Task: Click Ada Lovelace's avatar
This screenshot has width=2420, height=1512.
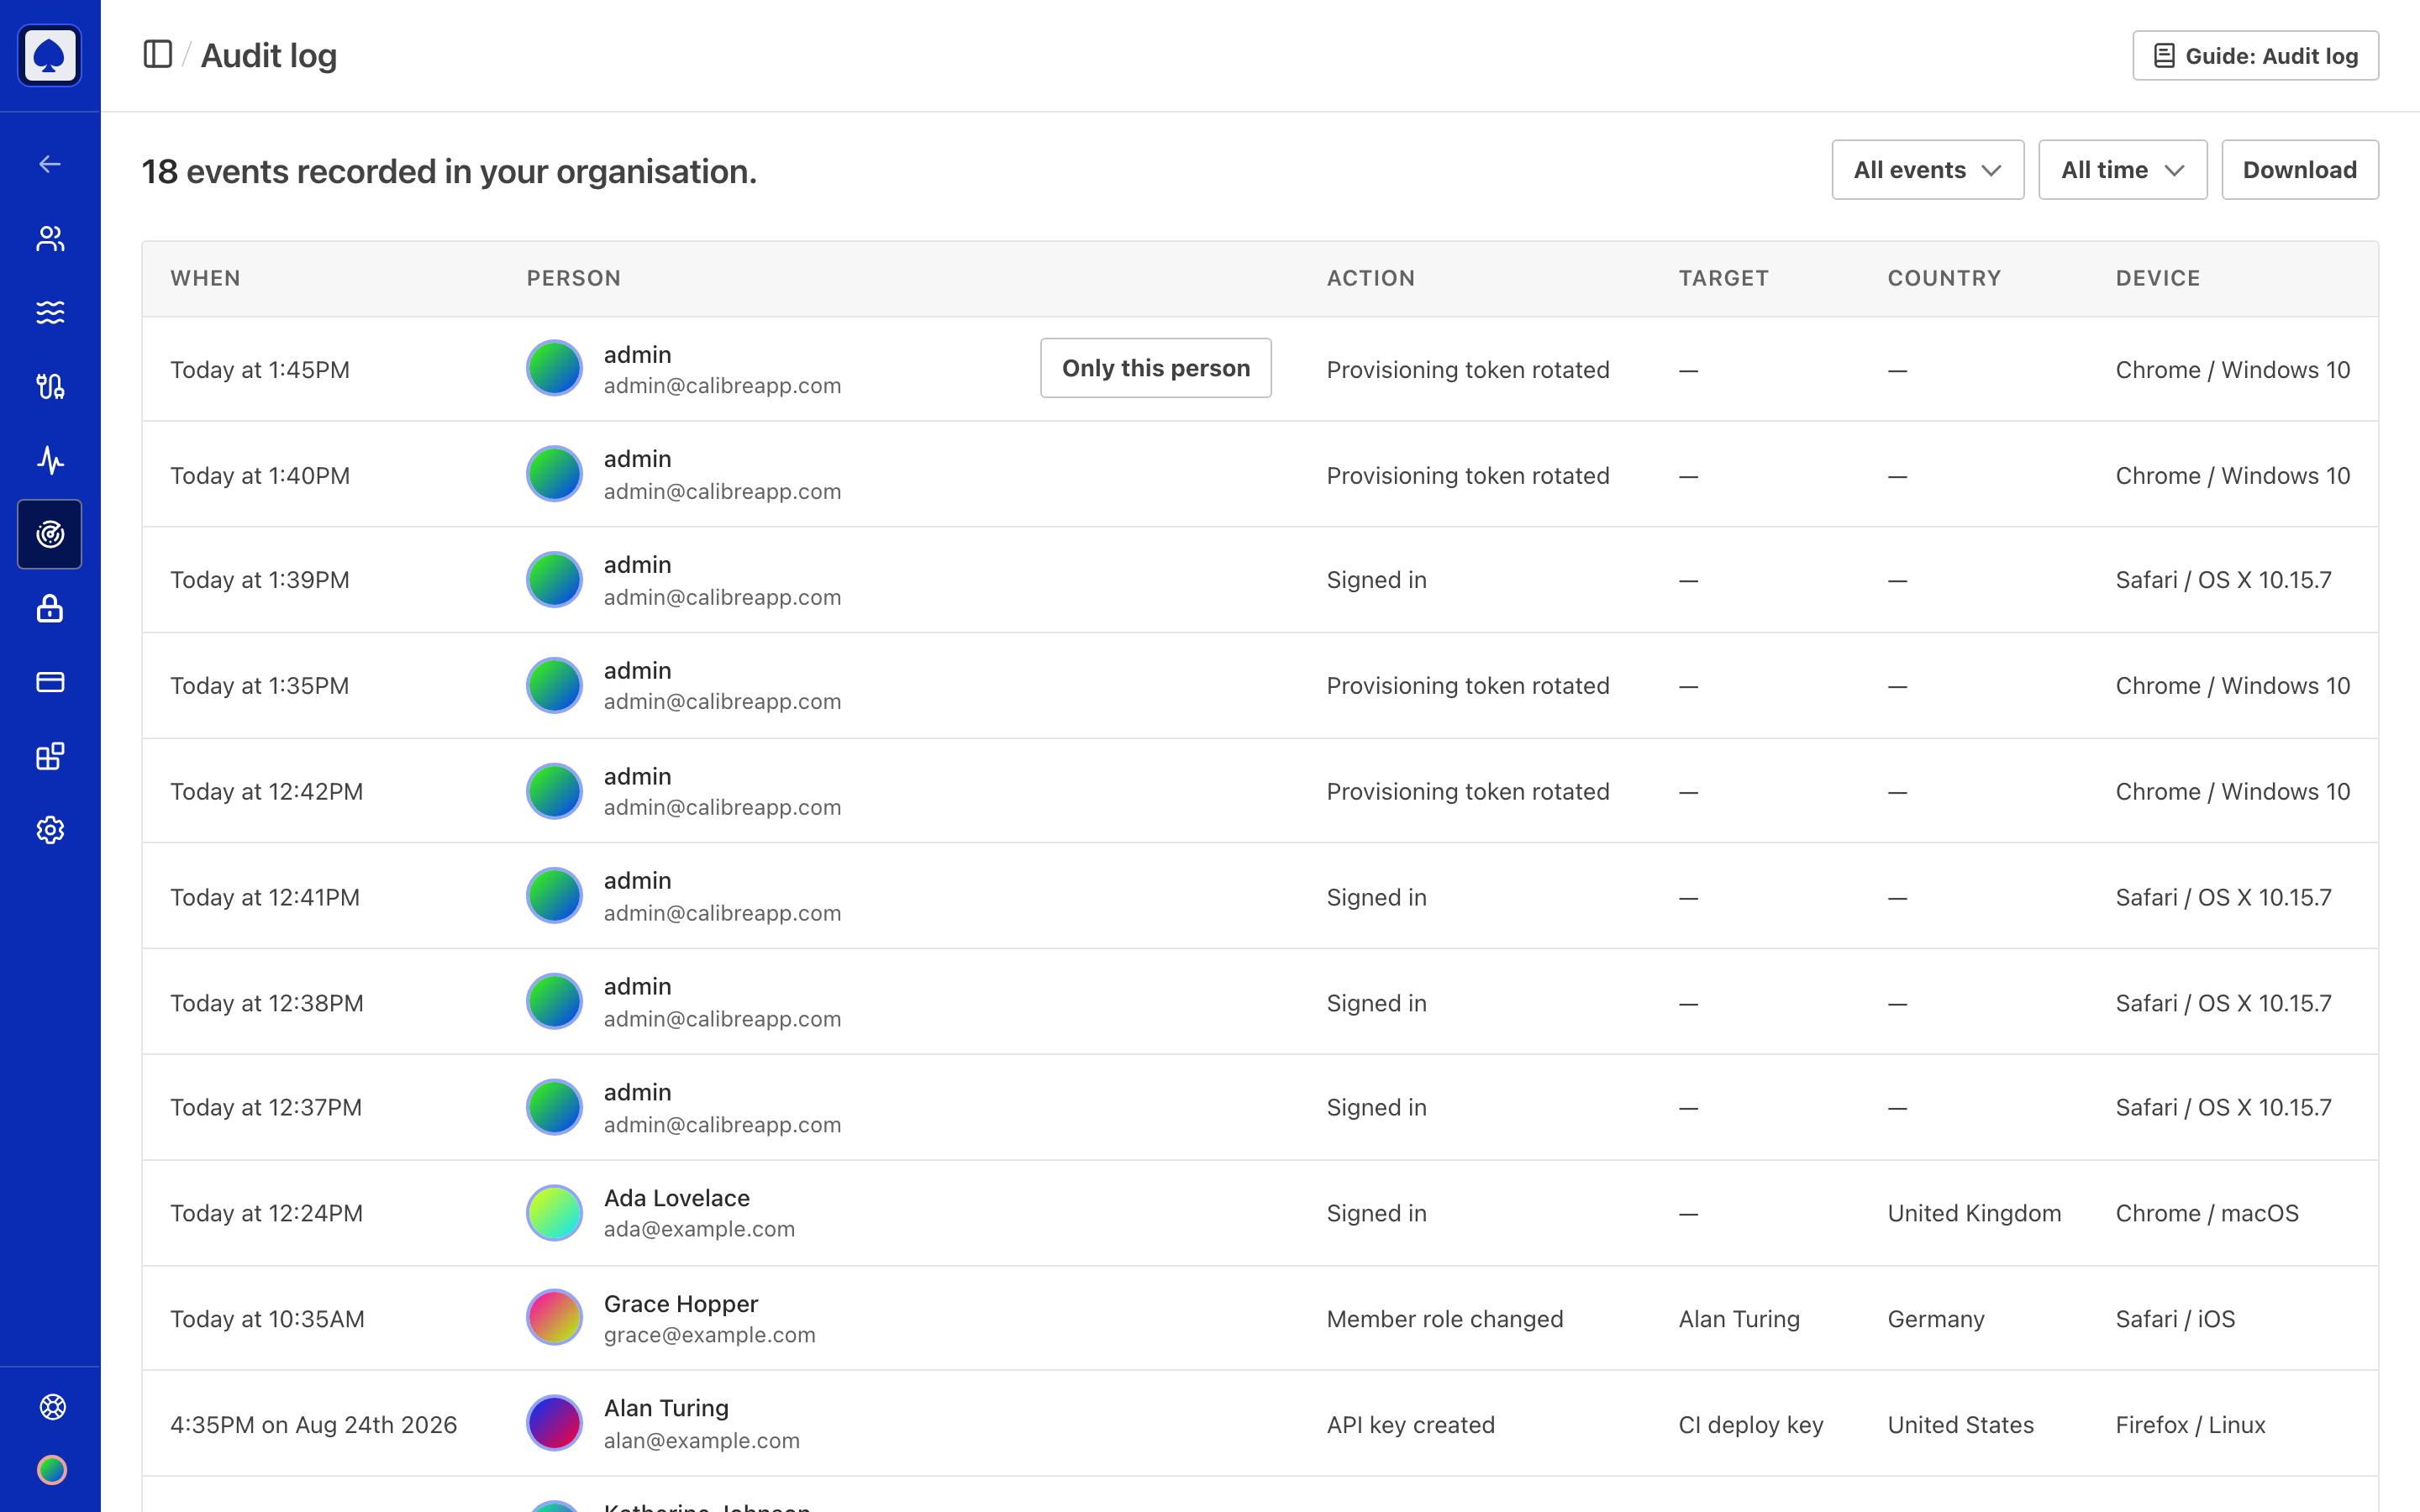Action: [554, 1213]
